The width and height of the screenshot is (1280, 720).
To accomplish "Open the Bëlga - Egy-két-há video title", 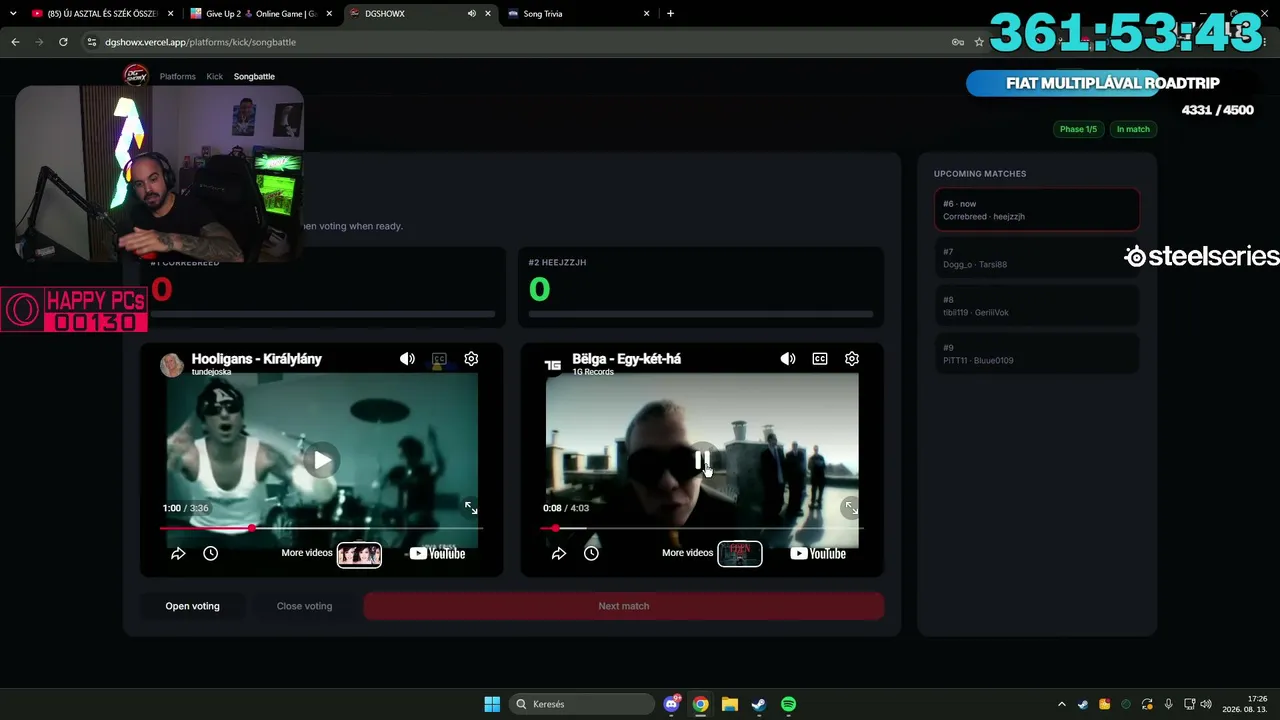I will point(627,359).
